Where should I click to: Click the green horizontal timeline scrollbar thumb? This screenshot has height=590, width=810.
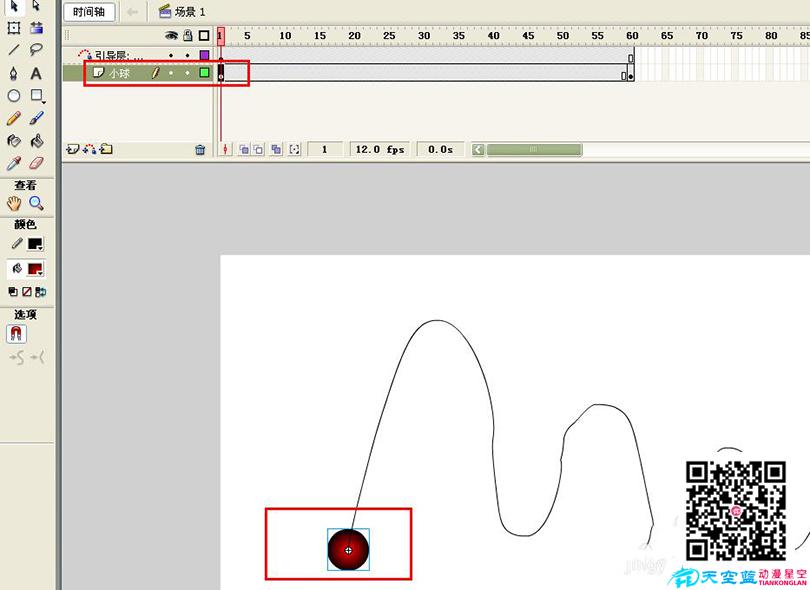(534, 150)
